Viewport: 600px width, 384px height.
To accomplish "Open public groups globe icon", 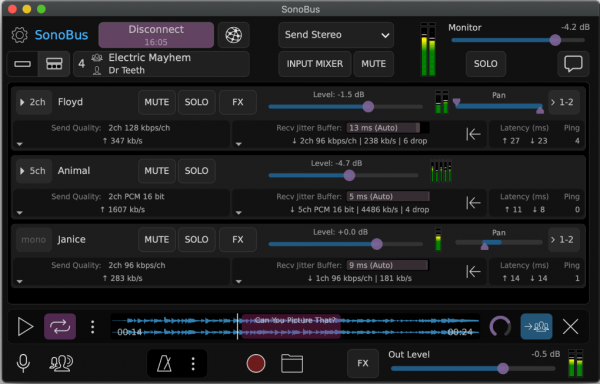I will point(233,35).
